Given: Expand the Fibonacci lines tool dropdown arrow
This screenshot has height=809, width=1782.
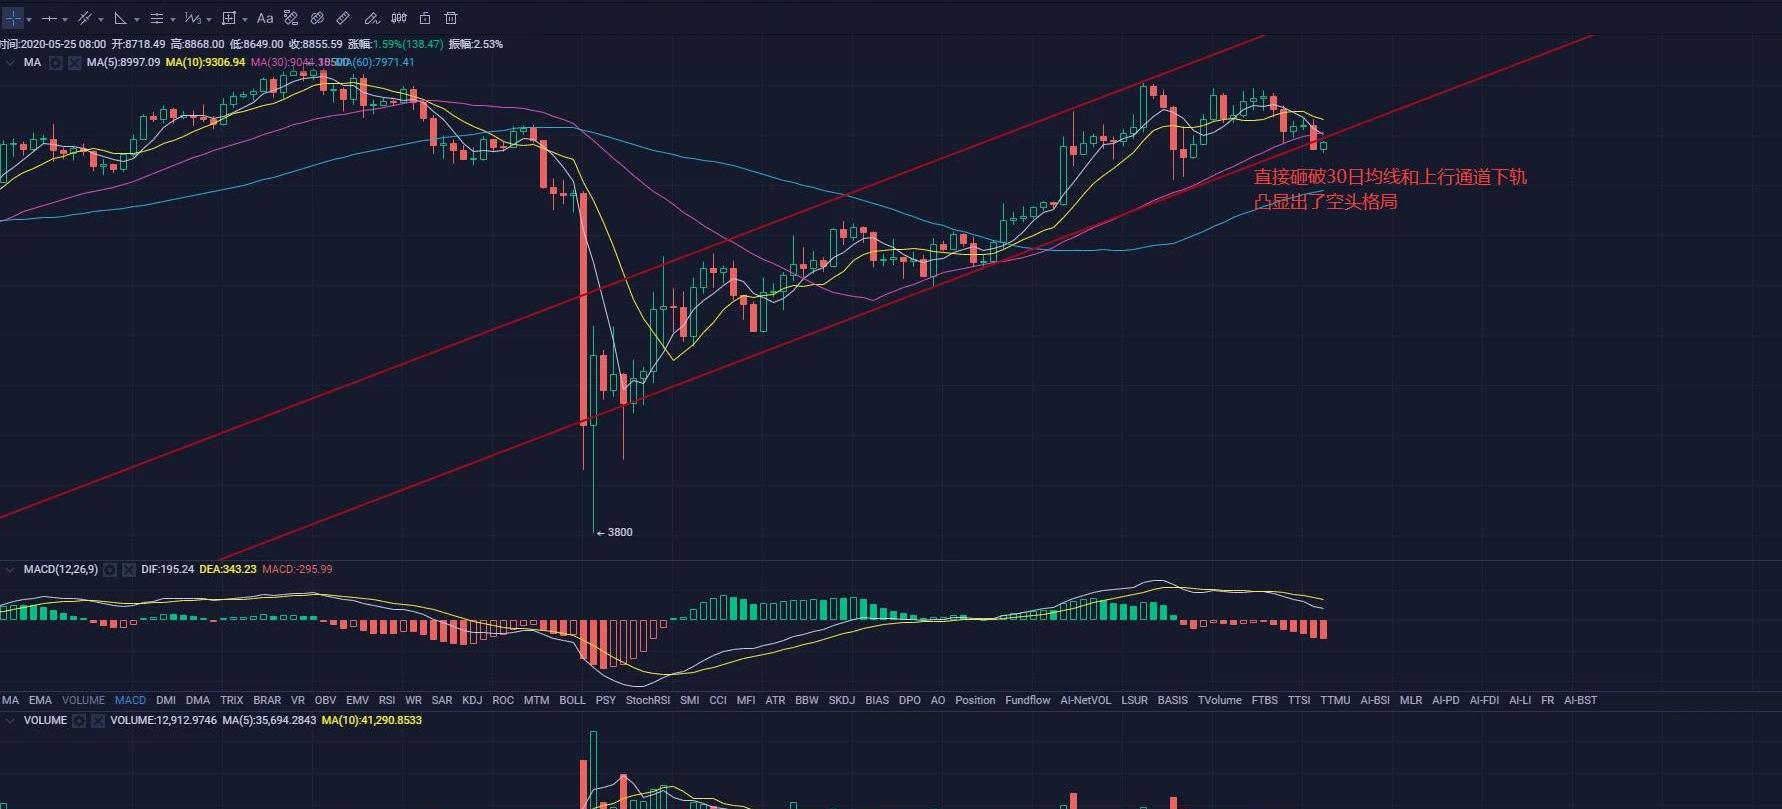Looking at the screenshot, I should 173,19.
